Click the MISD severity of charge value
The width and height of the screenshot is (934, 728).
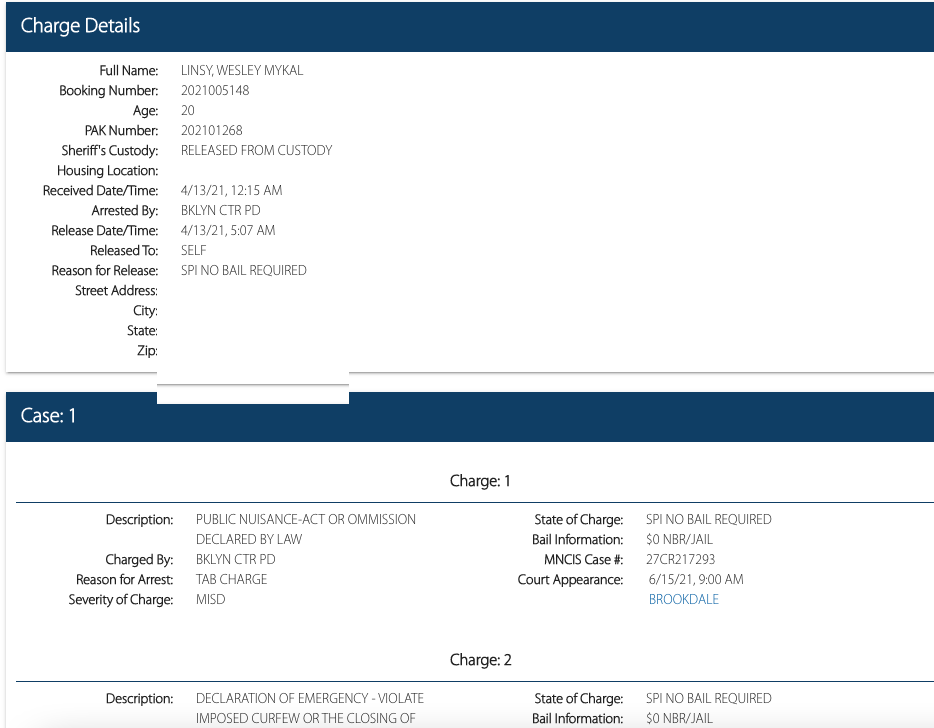point(210,600)
